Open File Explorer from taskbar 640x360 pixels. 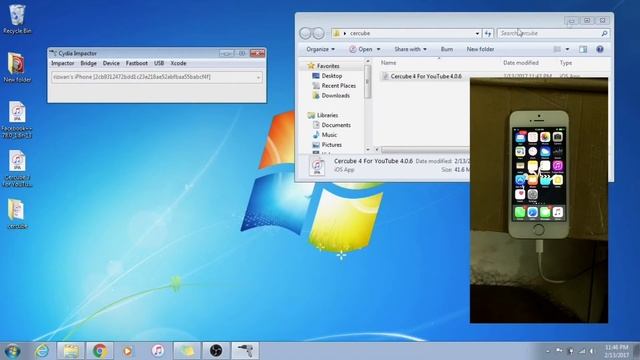(x=71, y=351)
